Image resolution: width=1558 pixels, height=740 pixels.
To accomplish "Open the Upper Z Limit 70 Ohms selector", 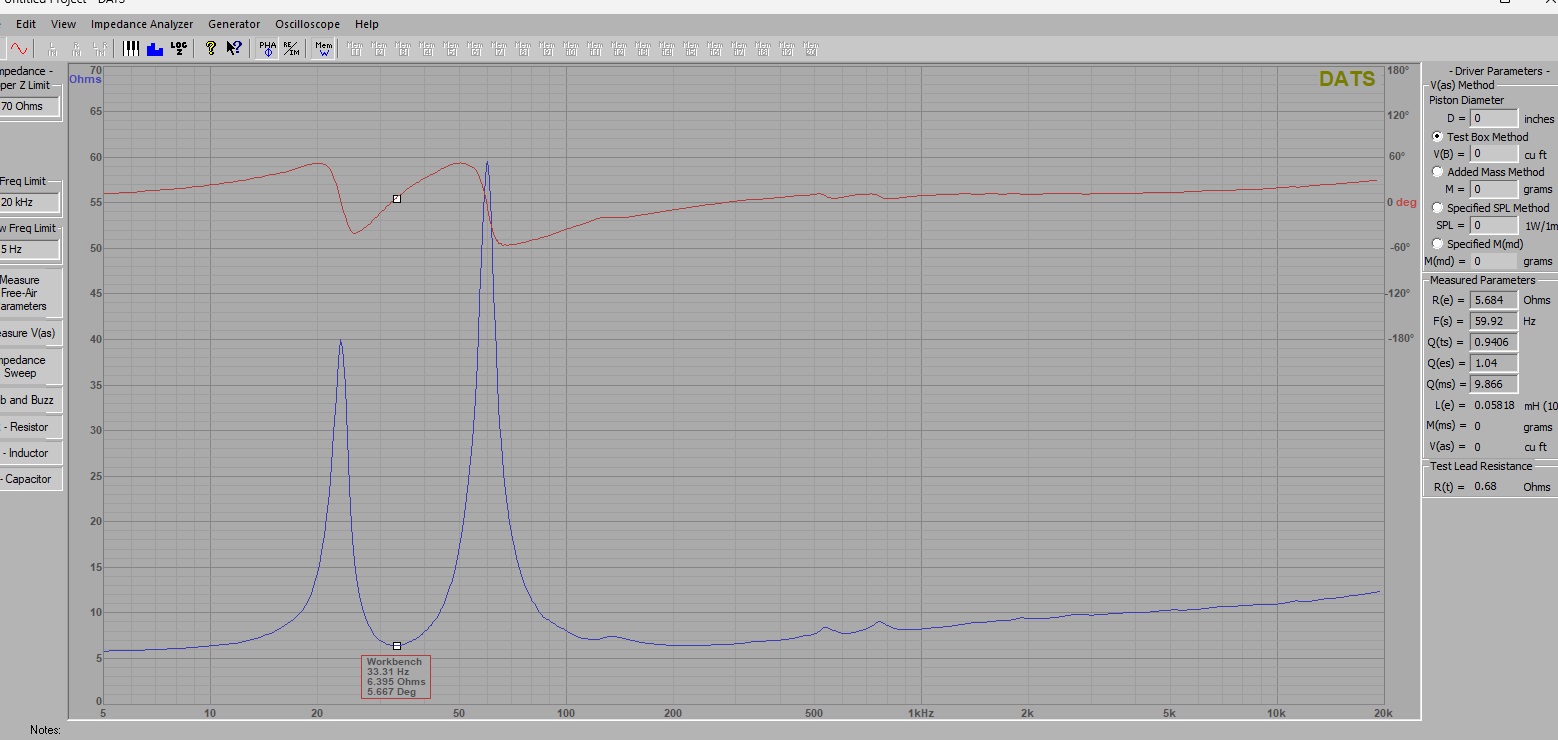I will [x=29, y=106].
